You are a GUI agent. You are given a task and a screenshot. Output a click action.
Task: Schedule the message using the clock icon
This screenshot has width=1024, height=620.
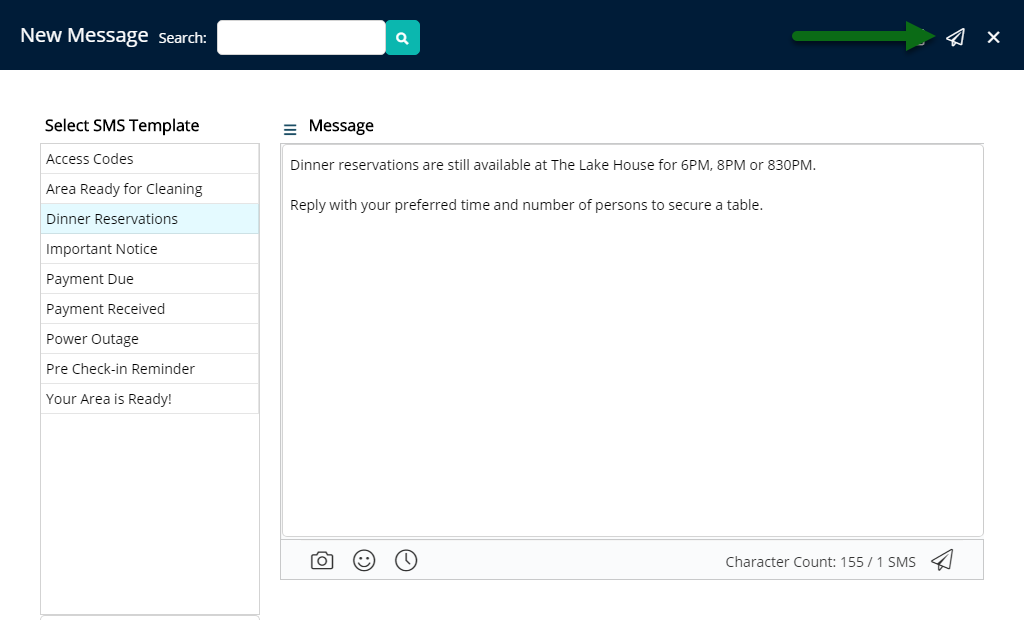tap(406, 560)
